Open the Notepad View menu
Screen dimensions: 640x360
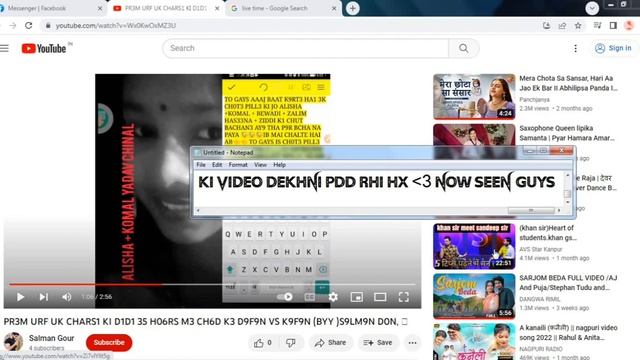point(260,165)
